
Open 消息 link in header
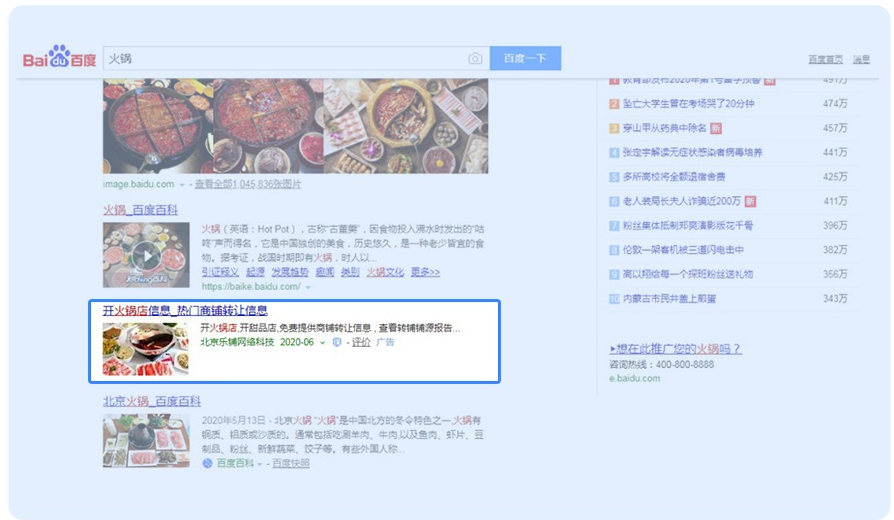click(861, 59)
